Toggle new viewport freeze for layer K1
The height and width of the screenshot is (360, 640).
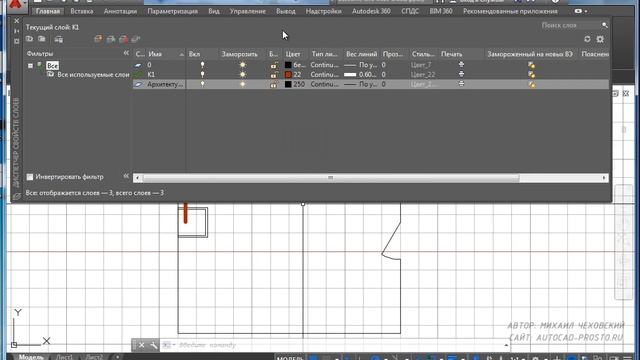531,75
